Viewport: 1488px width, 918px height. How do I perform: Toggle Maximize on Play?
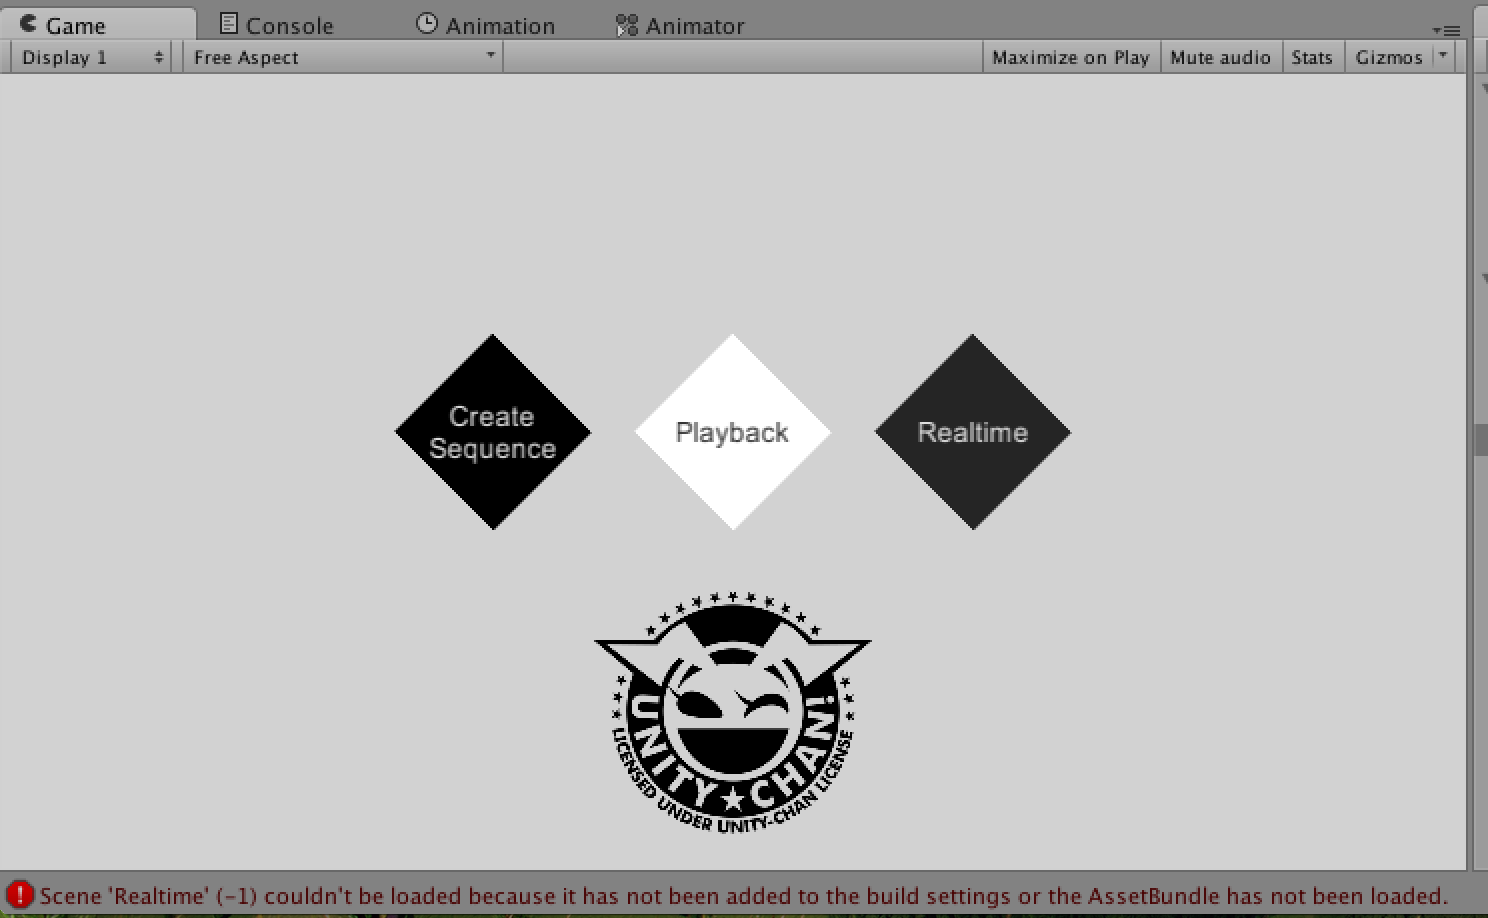pos(1071,57)
